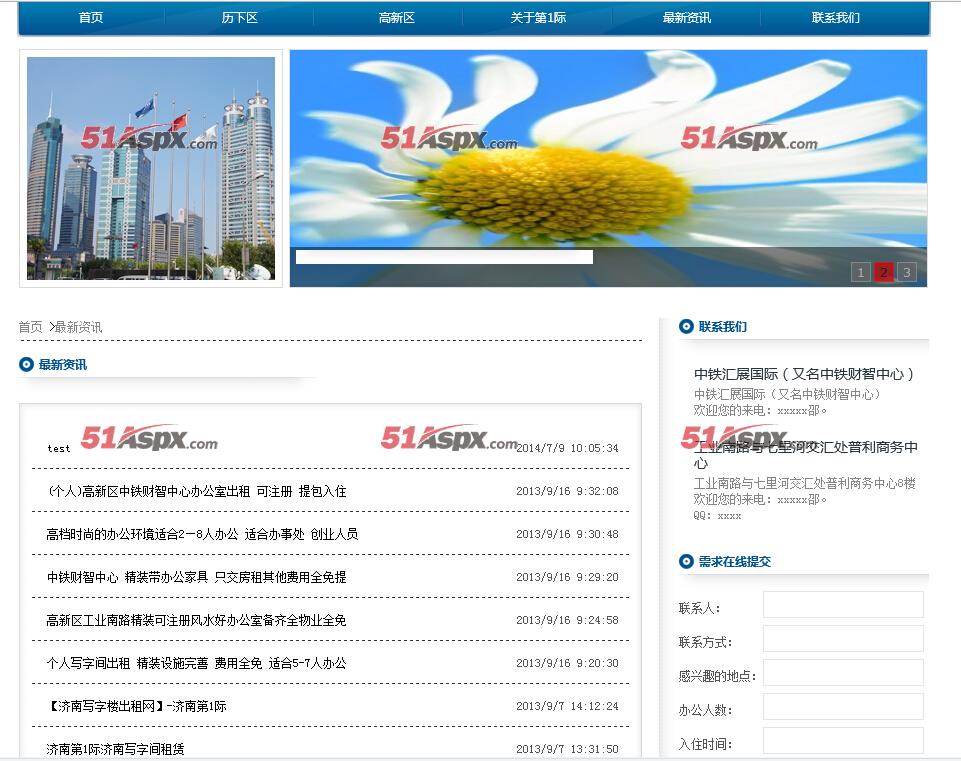Focus the 入住时间 input field
Image resolution: width=961 pixels, height=761 pixels.
(843, 741)
